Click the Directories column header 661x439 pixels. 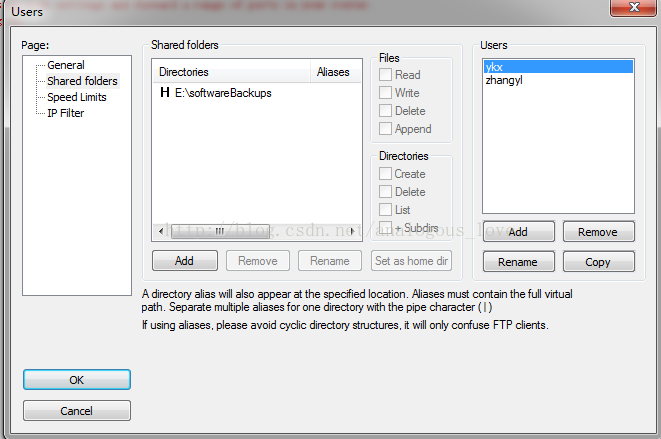click(231, 72)
